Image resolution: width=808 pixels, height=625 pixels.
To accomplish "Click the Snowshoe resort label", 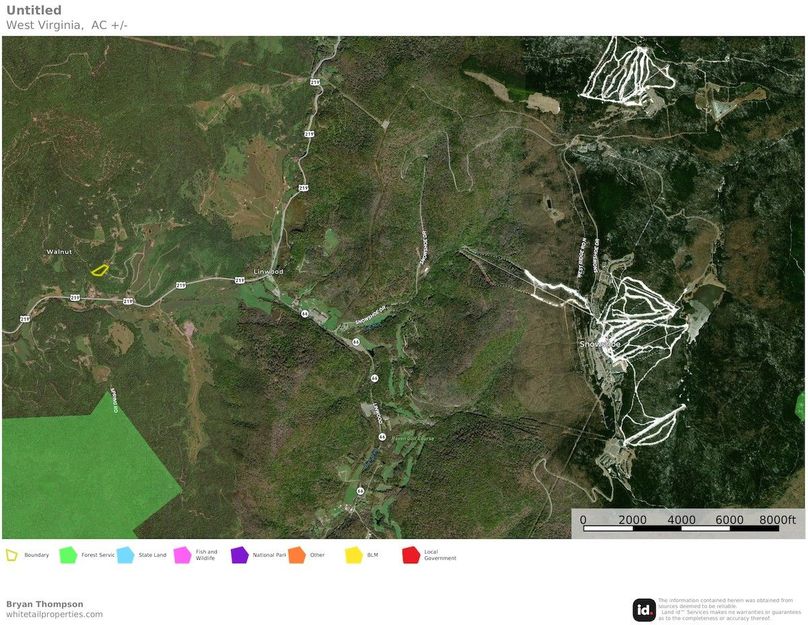I will point(600,344).
